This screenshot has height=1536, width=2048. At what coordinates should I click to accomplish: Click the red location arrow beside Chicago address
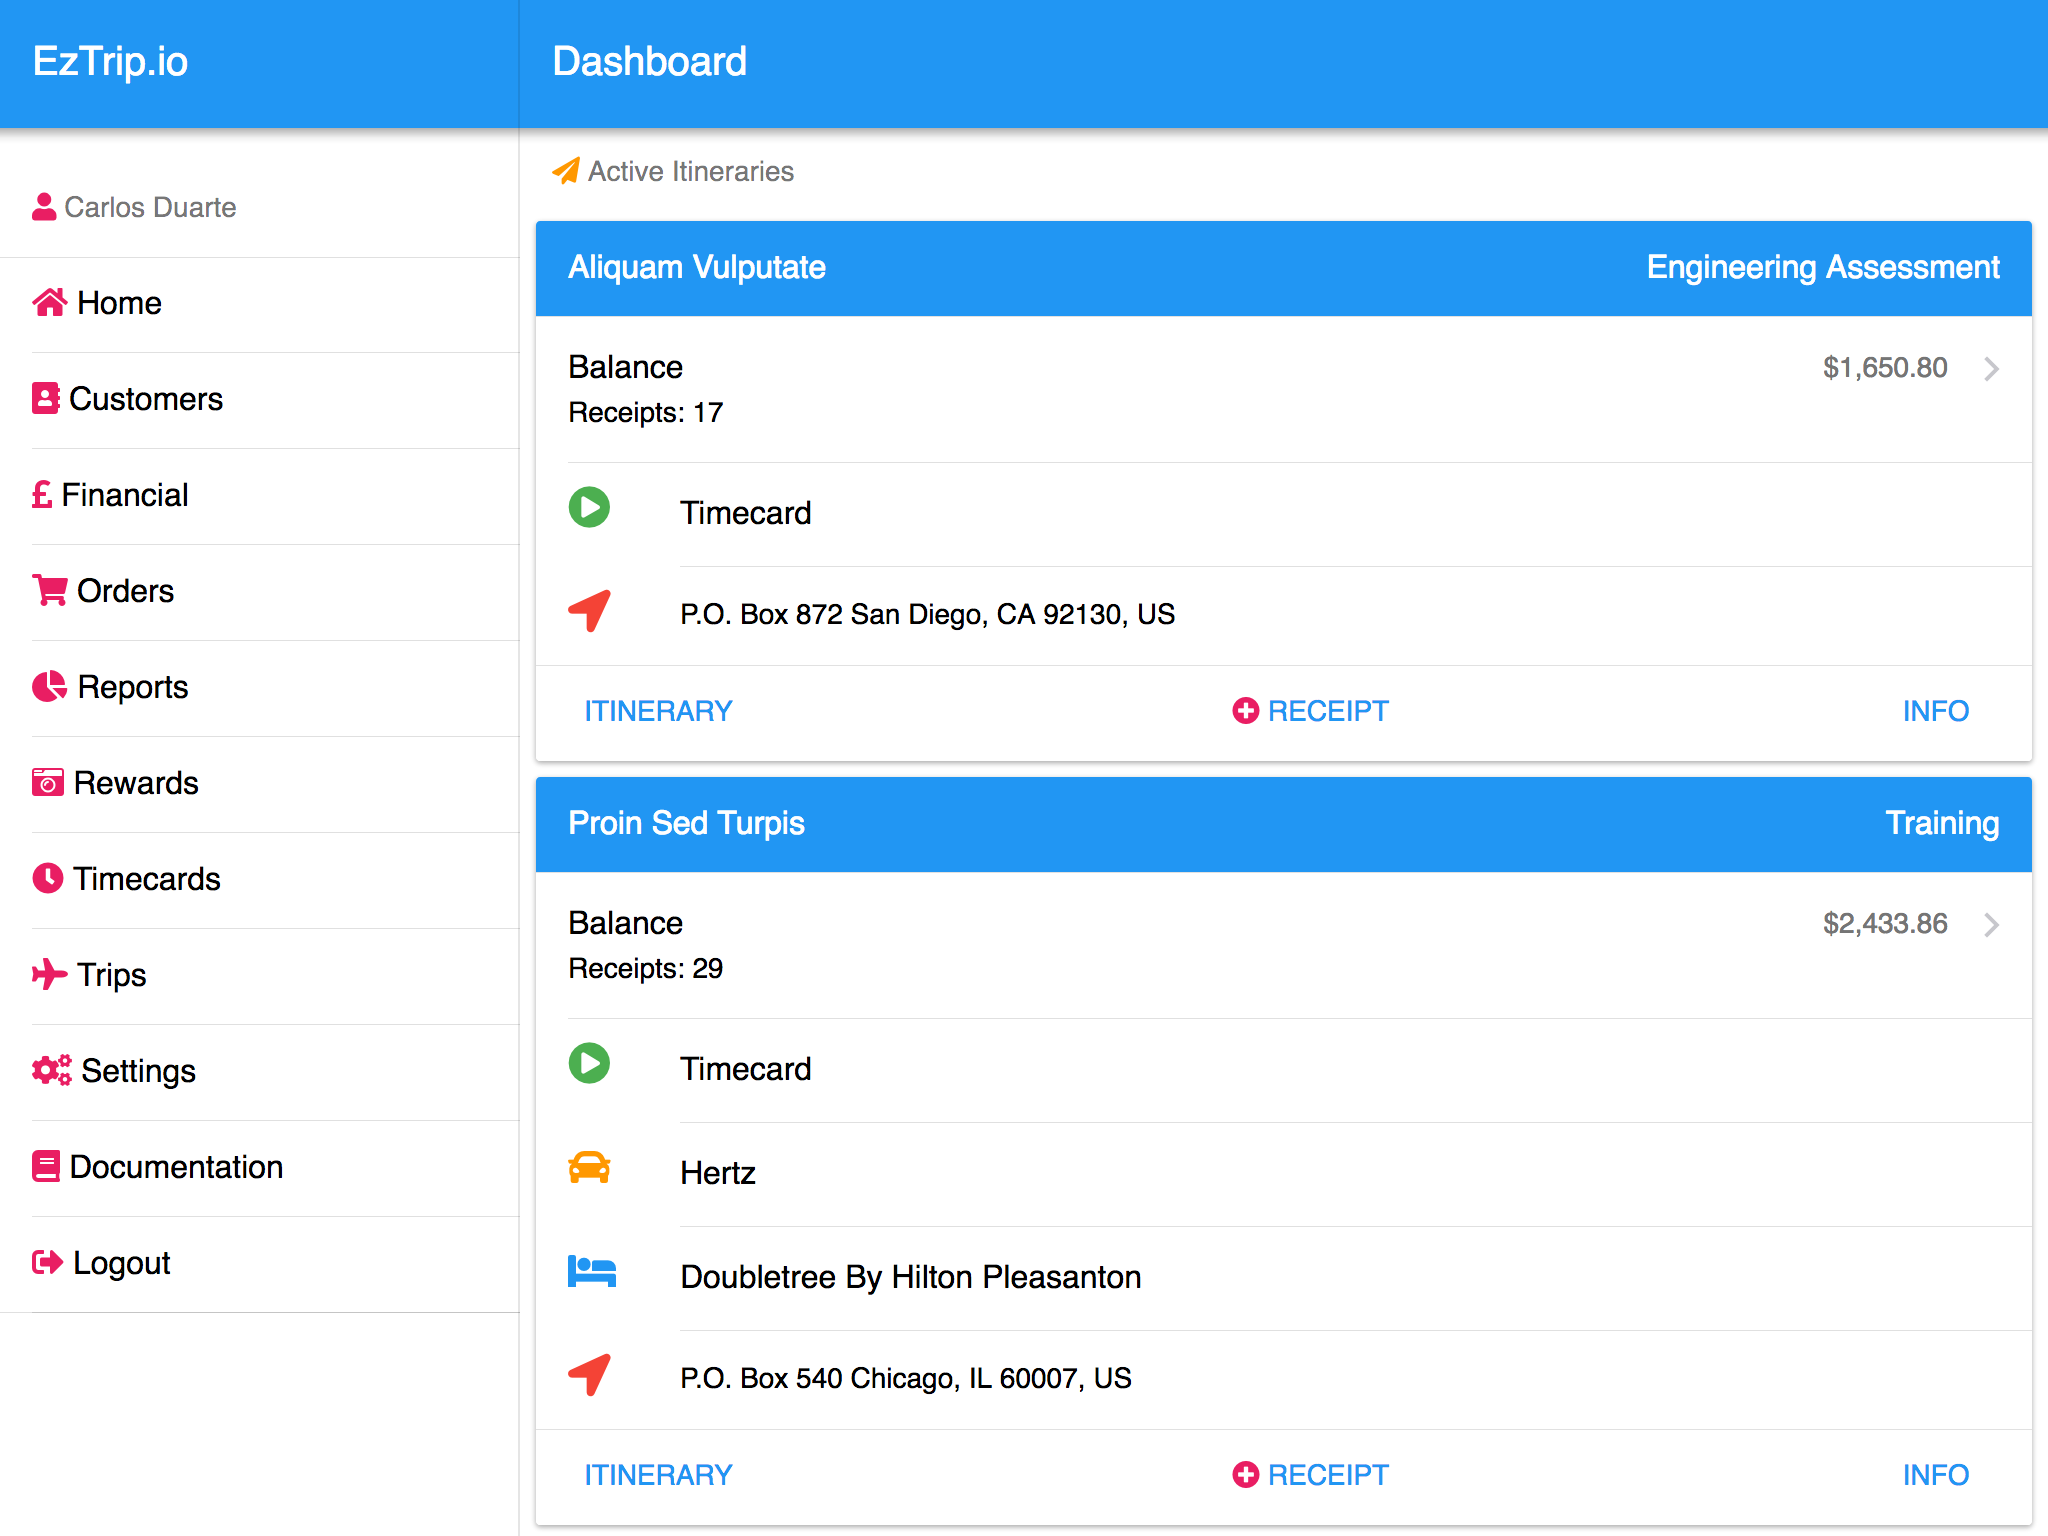[589, 1374]
